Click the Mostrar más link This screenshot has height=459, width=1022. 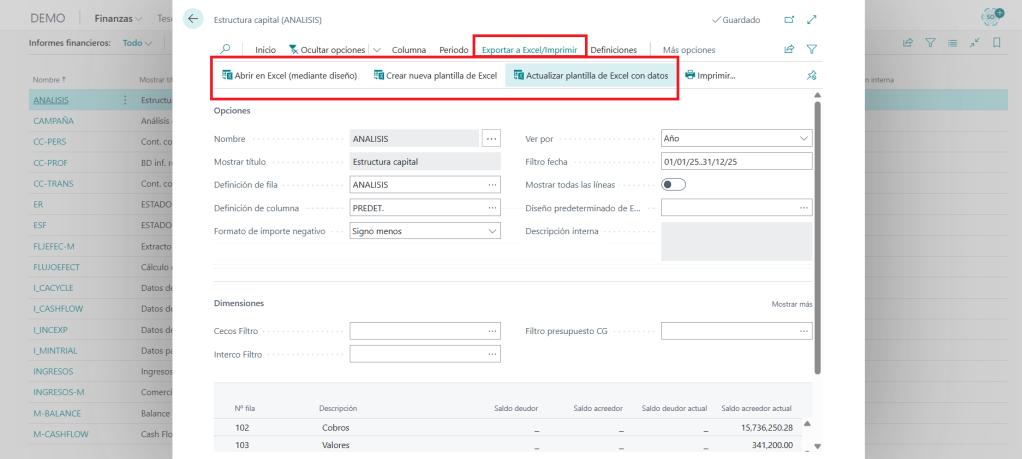pyautogui.click(x=791, y=303)
